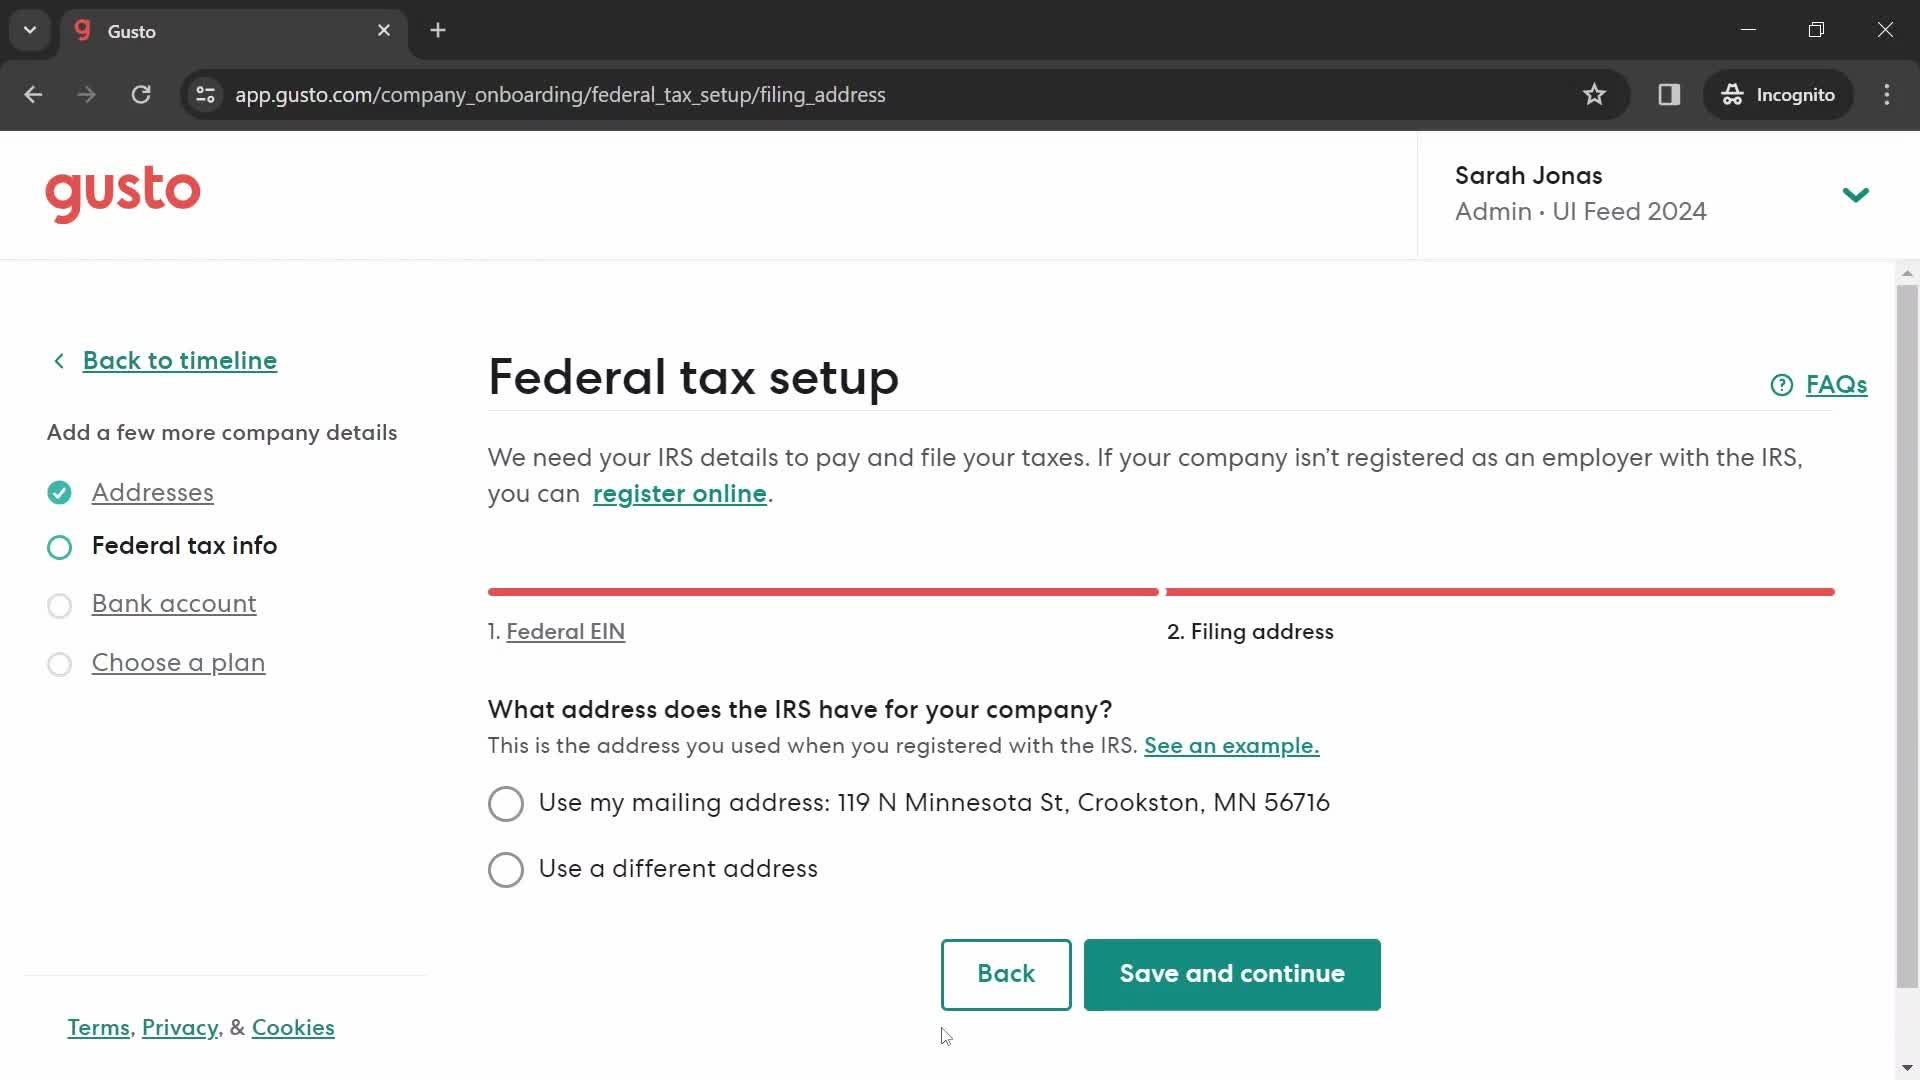Viewport: 1920px width, 1080px height.
Task: Click the Choose a plan circle status icon
Action: point(59,663)
